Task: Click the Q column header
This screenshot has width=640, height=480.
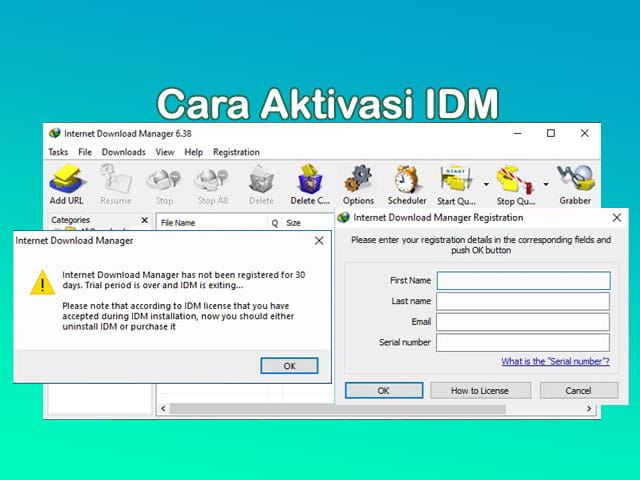Action: point(275,223)
